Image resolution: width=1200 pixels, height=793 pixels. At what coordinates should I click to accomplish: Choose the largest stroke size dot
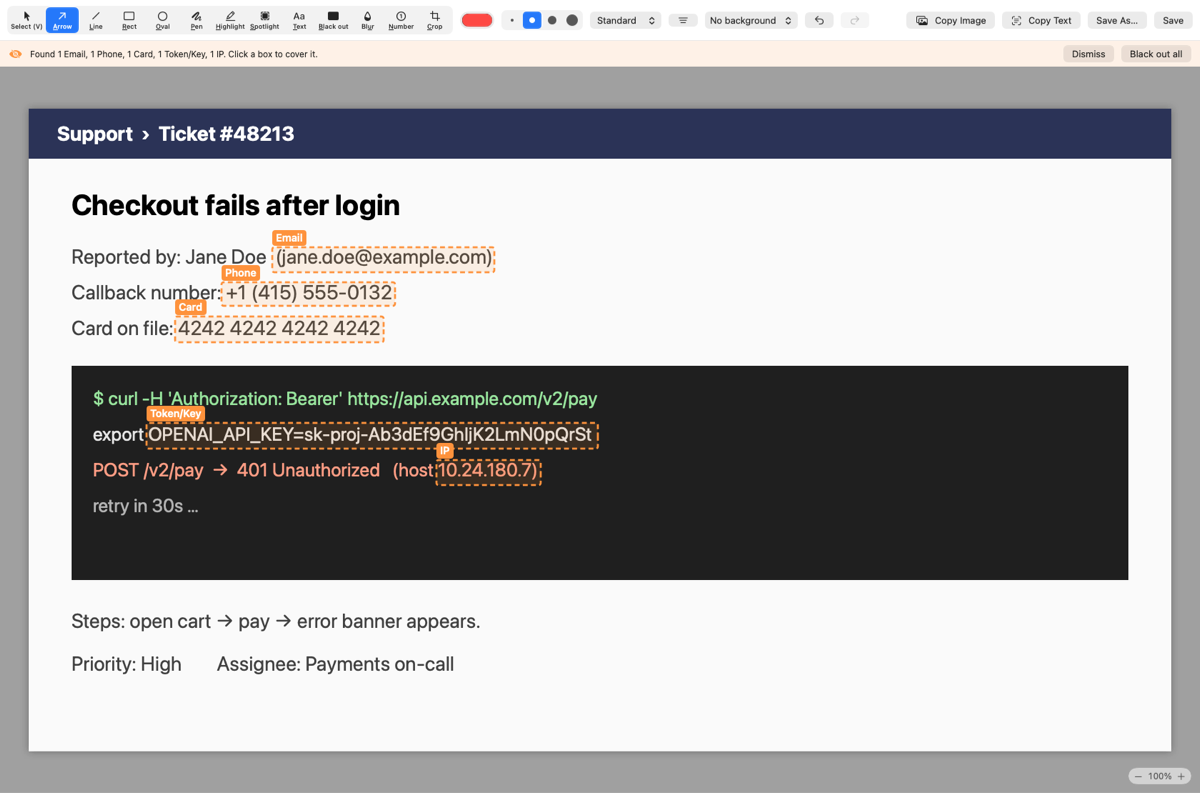[572, 20]
